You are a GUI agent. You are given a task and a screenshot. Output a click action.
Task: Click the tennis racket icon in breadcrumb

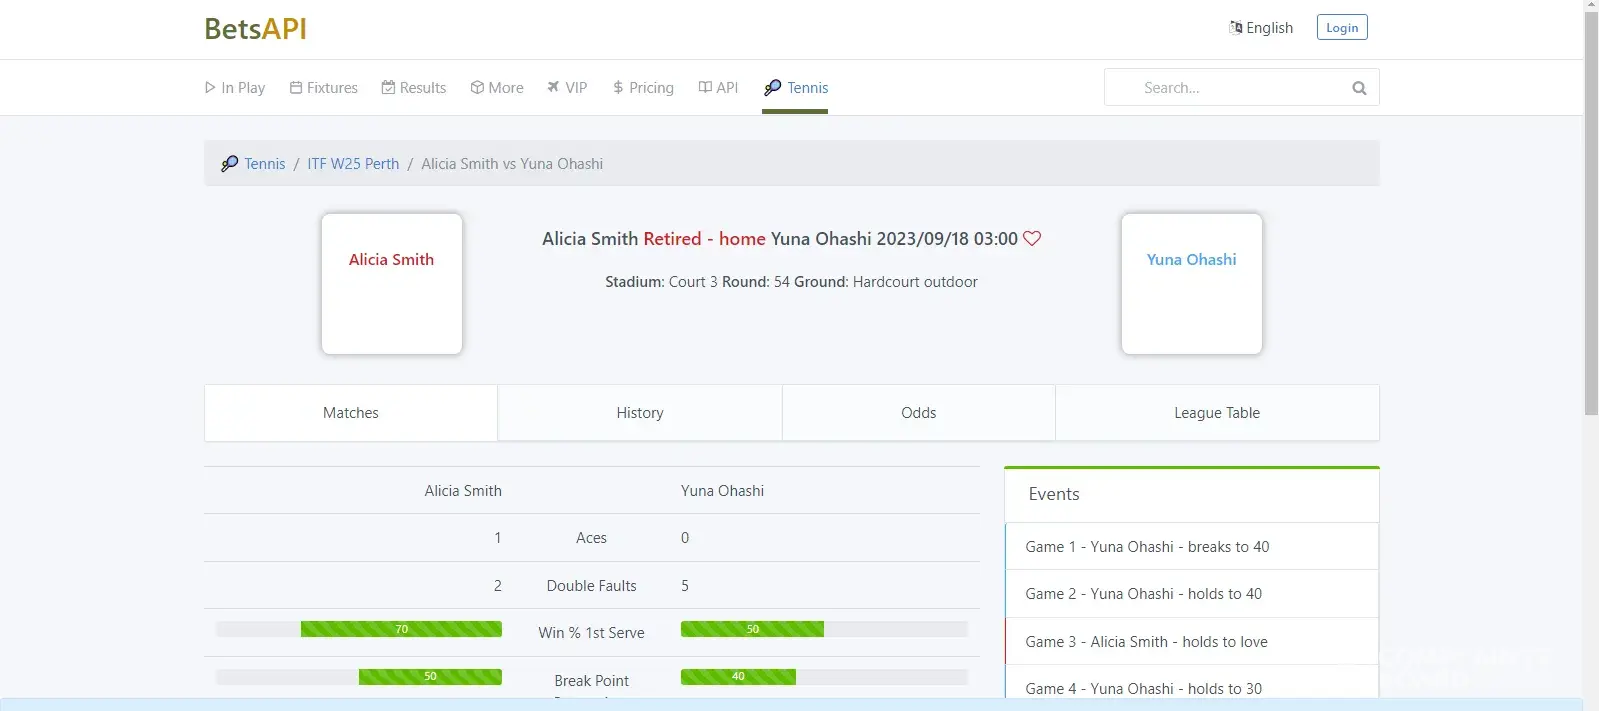(230, 164)
